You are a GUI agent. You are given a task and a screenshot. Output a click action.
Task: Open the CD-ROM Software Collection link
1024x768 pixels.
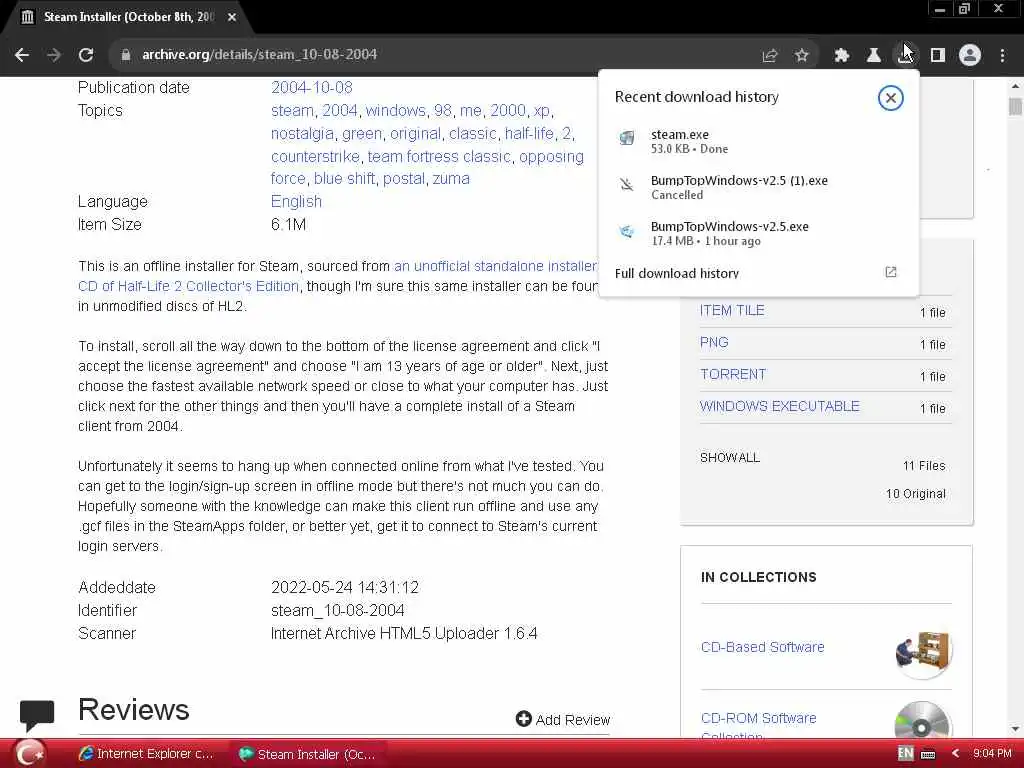pos(758,726)
